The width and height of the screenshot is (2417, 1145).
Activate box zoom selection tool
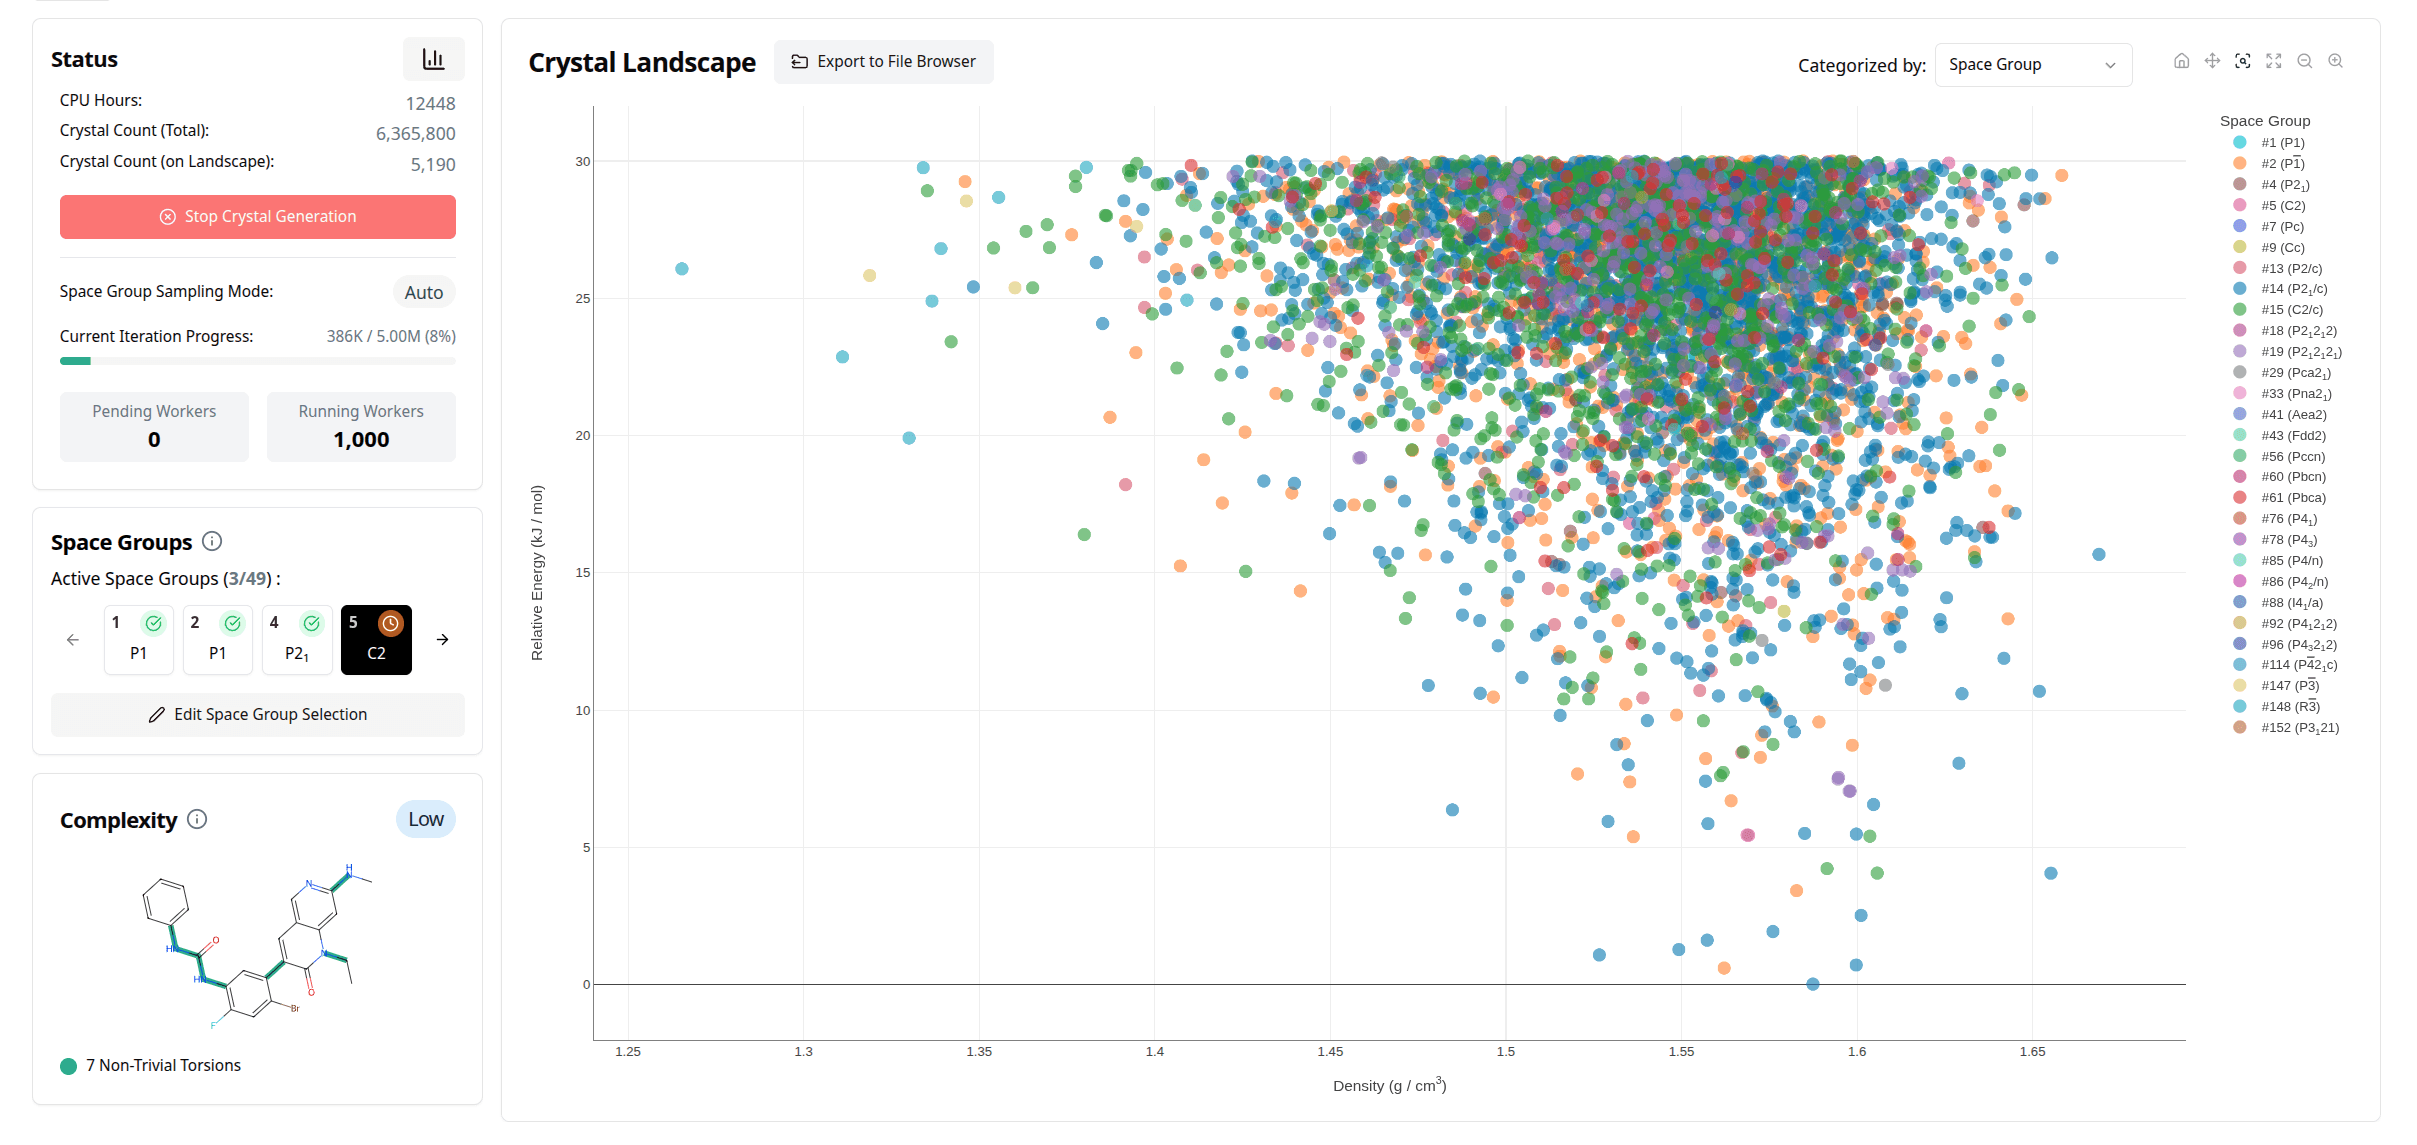[2243, 61]
